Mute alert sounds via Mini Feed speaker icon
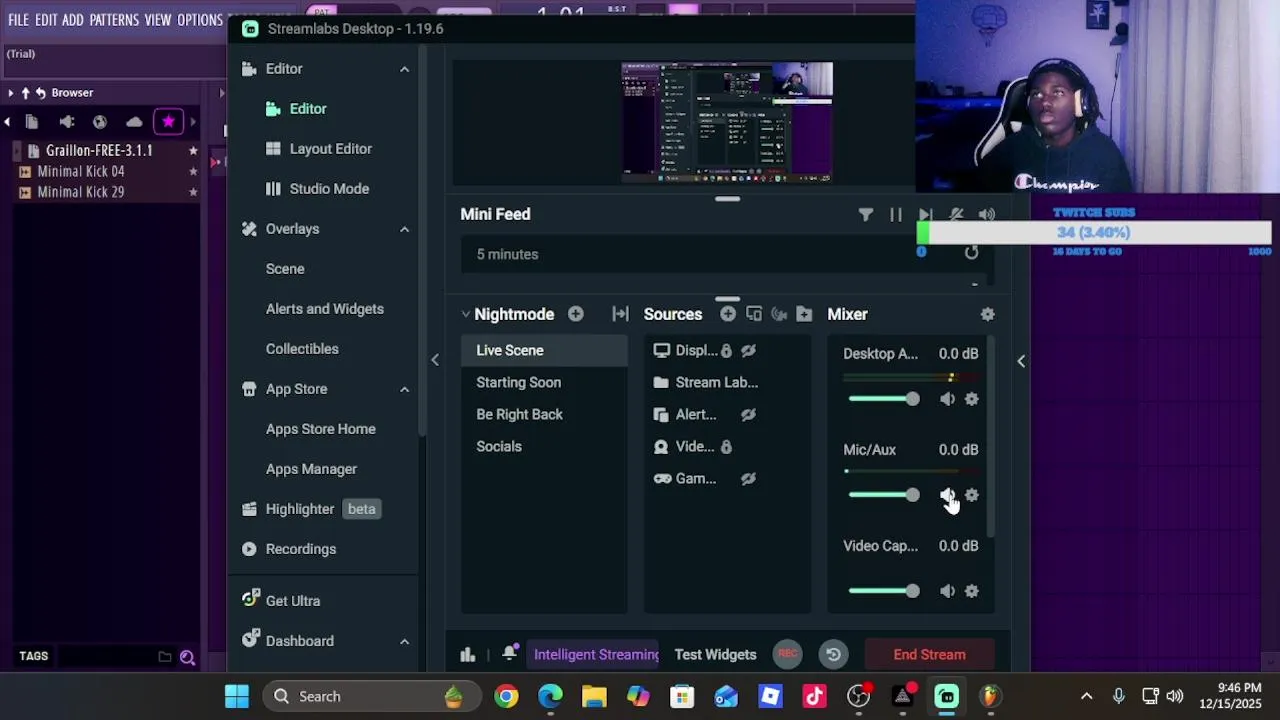 (x=987, y=214)
